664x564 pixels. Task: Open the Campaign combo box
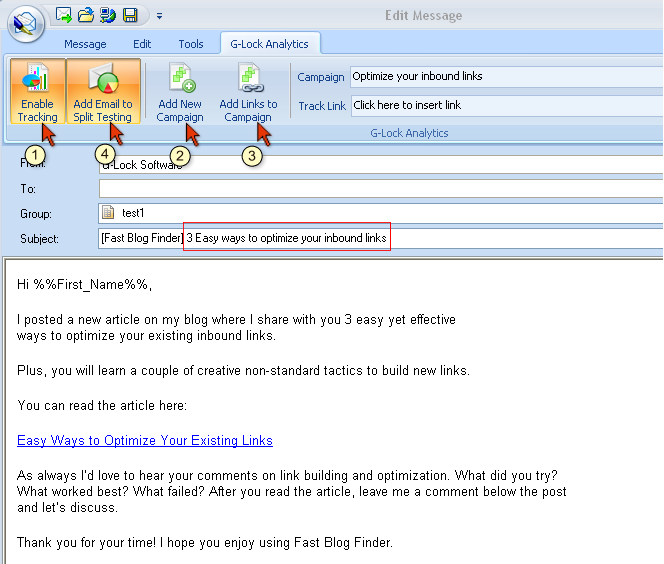tap(507, 77)
